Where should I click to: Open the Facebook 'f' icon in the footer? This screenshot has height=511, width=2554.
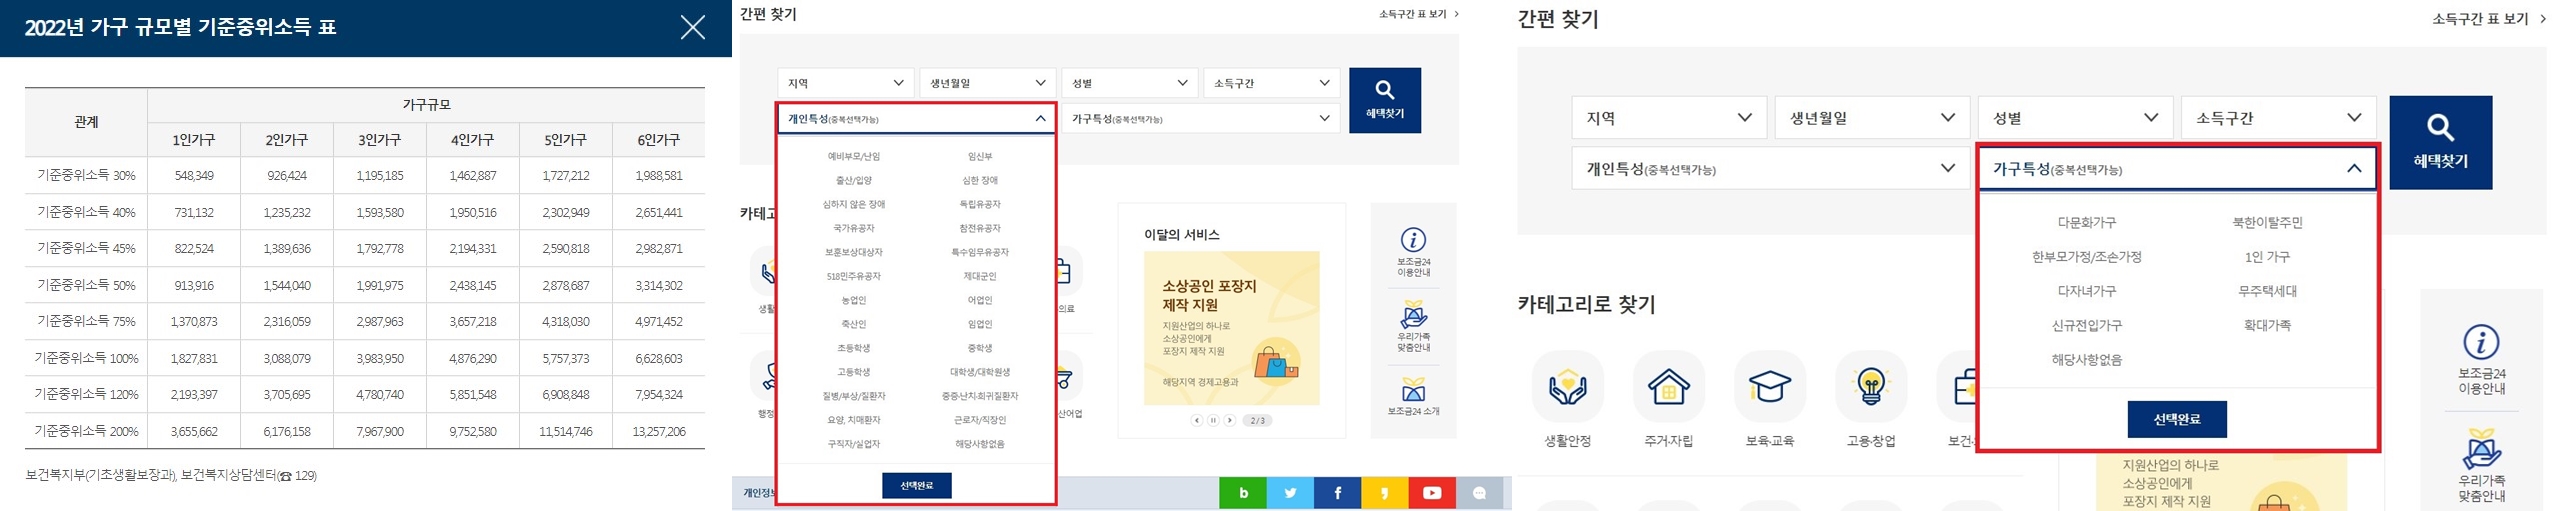[x=1337, y=493]
